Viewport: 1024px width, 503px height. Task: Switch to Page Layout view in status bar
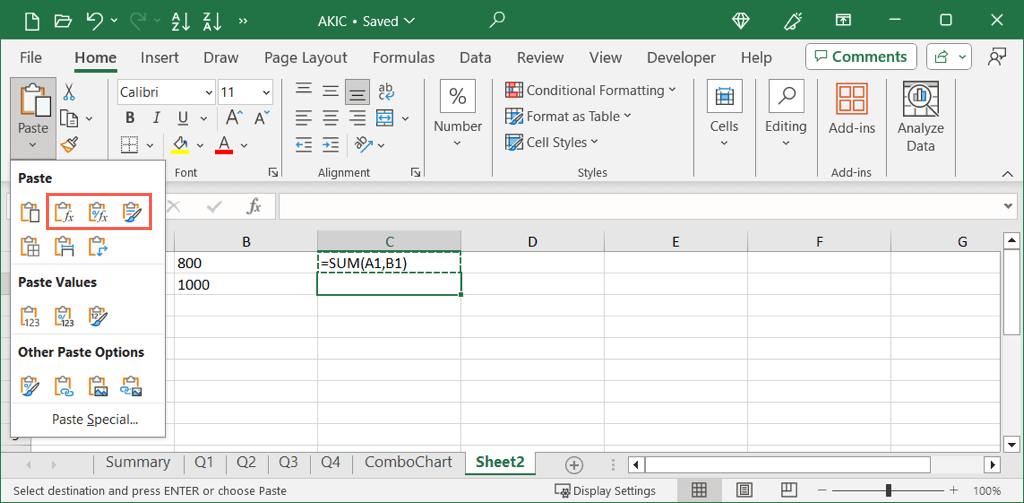tap(744, 490)
